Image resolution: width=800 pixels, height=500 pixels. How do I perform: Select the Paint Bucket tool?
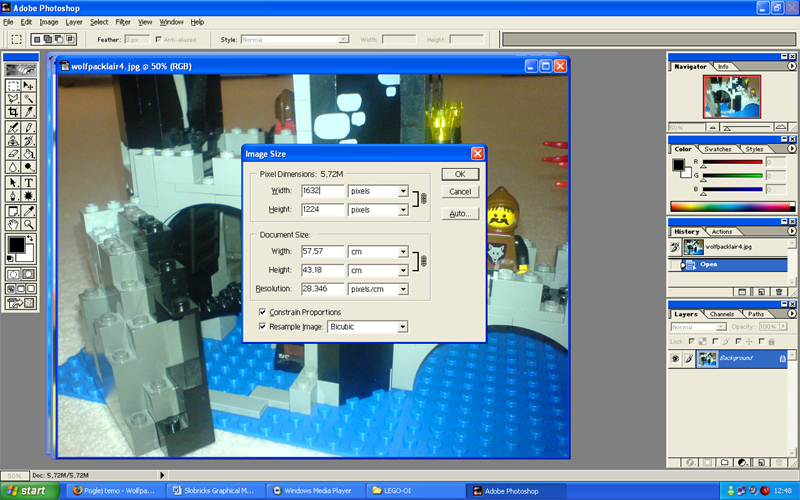[x=29, y=154]
